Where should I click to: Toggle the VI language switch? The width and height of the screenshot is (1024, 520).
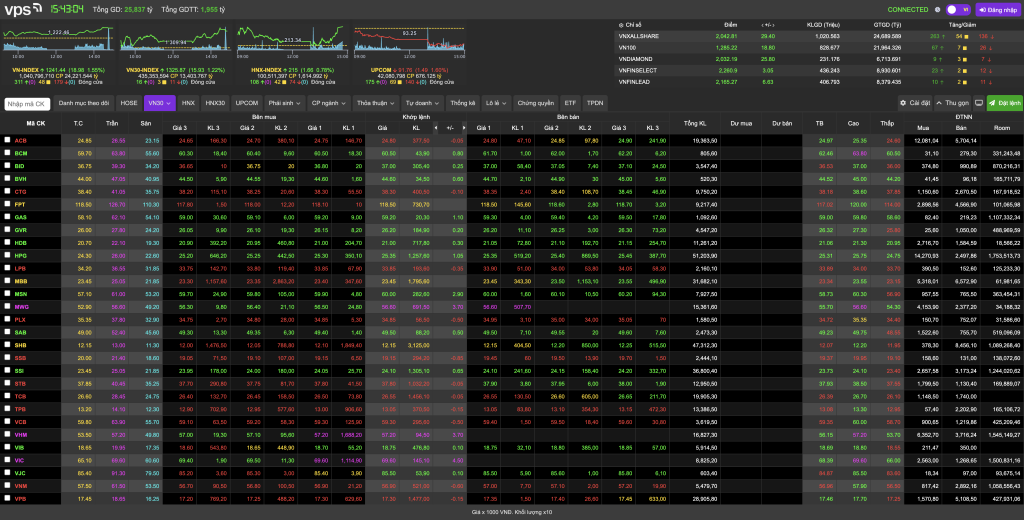(957, 10)
